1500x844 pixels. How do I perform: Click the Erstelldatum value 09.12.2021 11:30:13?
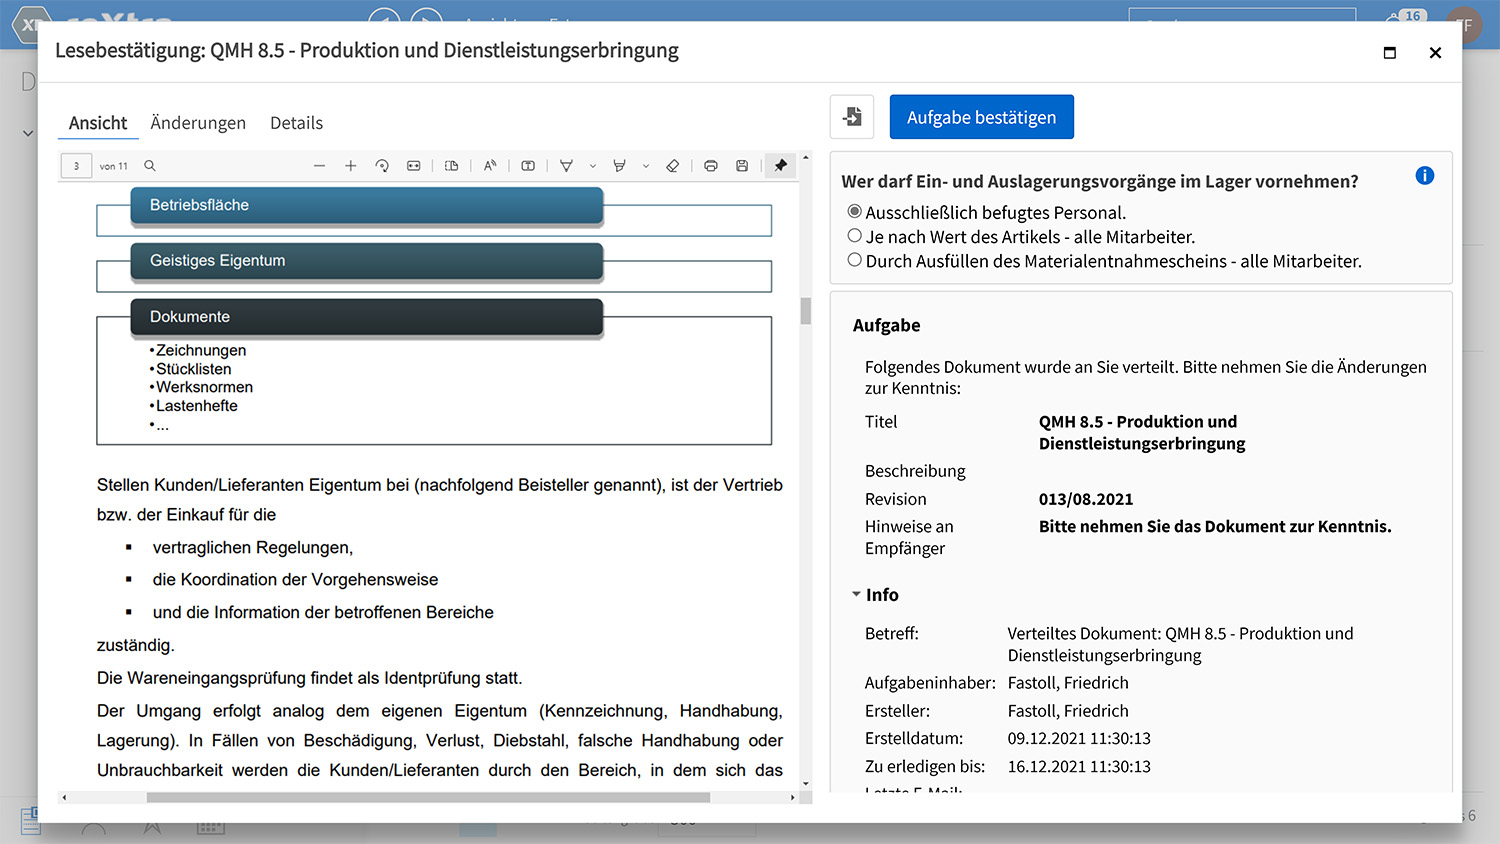point(1079,739)
